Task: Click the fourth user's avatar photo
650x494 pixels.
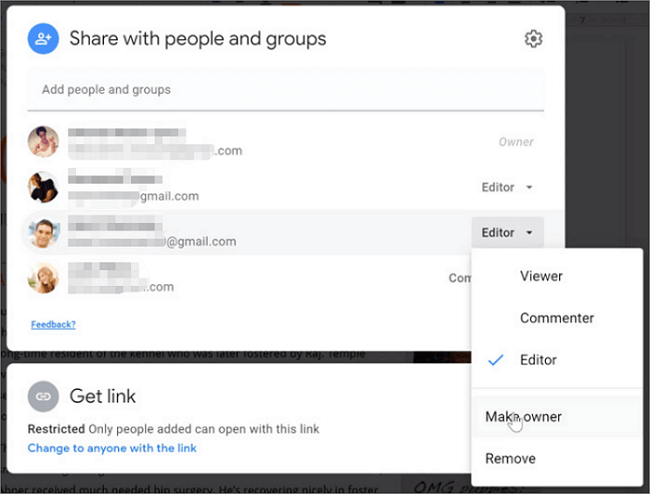Action: [43, 278]
